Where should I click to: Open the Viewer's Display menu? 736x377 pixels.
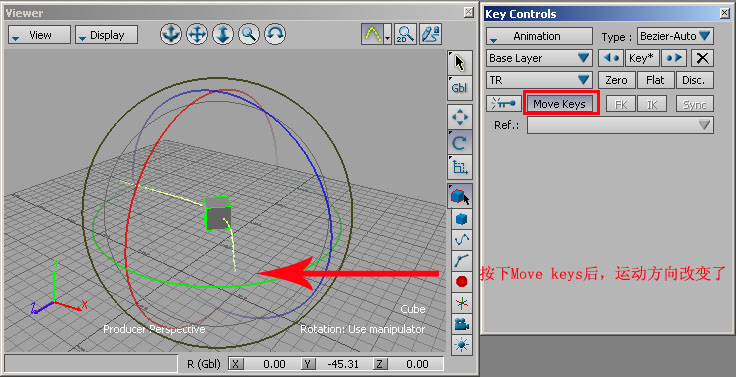pyautogui.click(x=107, y=35)
